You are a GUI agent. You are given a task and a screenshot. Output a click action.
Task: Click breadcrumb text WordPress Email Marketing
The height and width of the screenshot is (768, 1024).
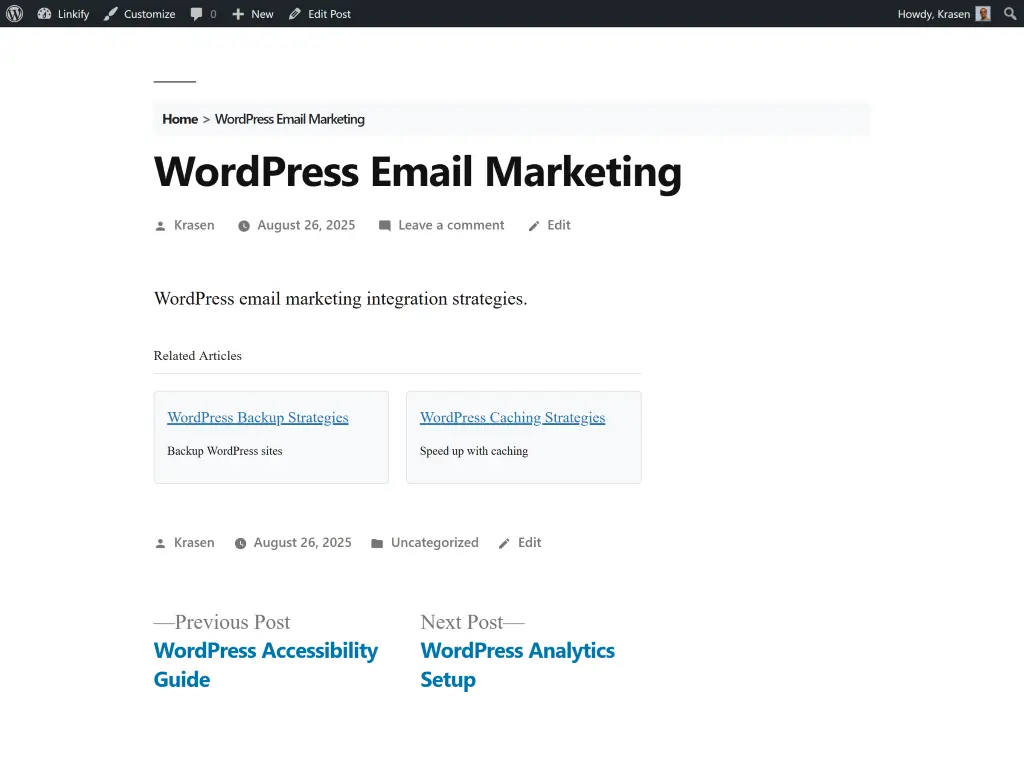coord(290,119)
